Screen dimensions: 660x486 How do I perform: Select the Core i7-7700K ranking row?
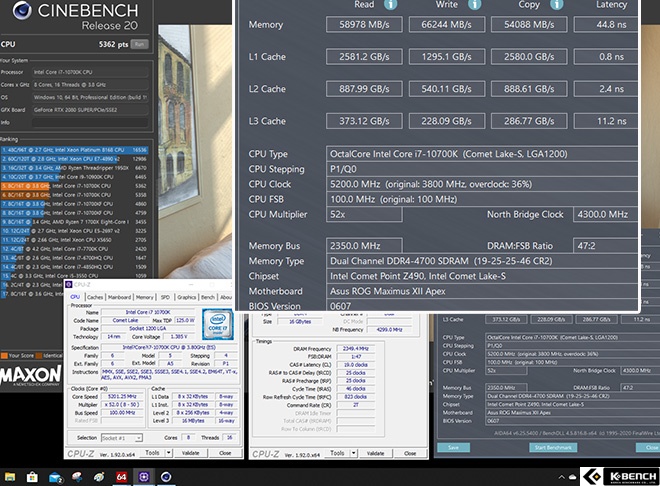[75, 249]
